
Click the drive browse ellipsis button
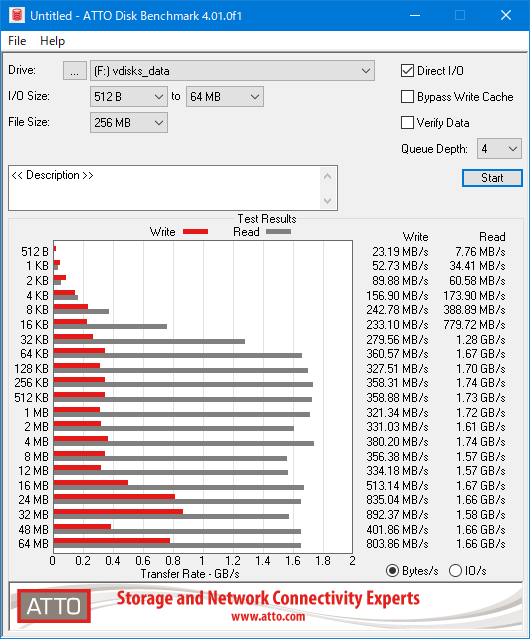(75, 71)
